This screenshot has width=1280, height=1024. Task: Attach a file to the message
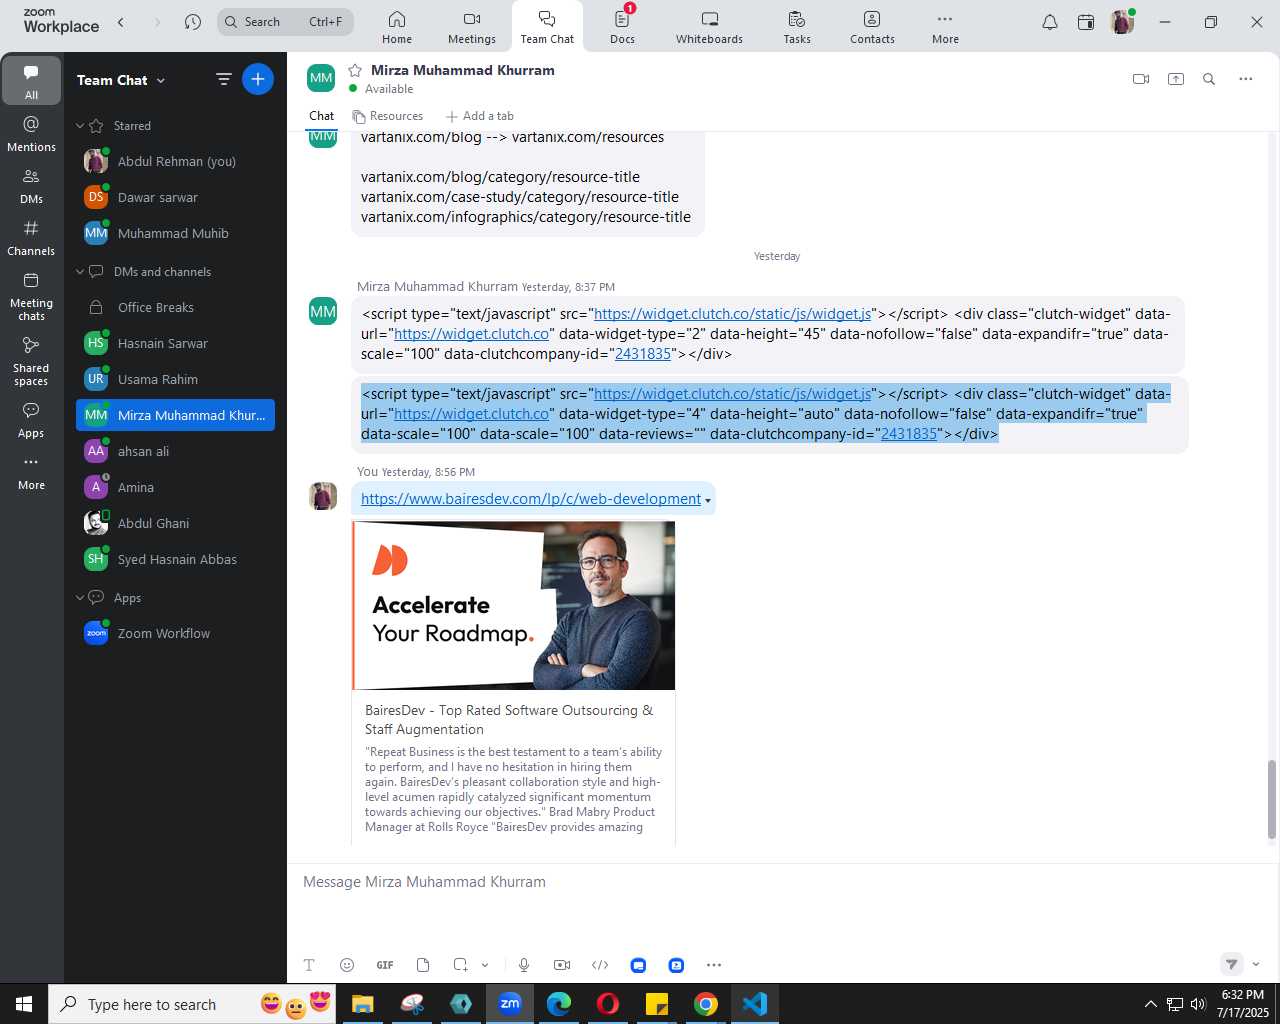tap(423, 965)
